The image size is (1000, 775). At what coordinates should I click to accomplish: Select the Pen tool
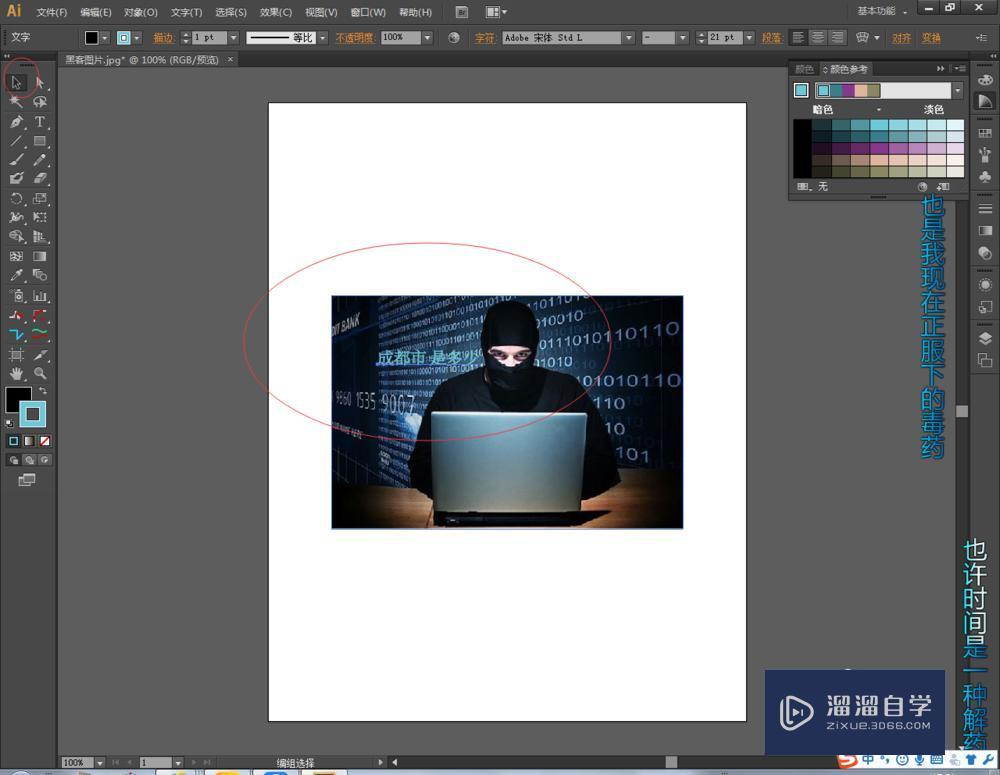(17, 122)
